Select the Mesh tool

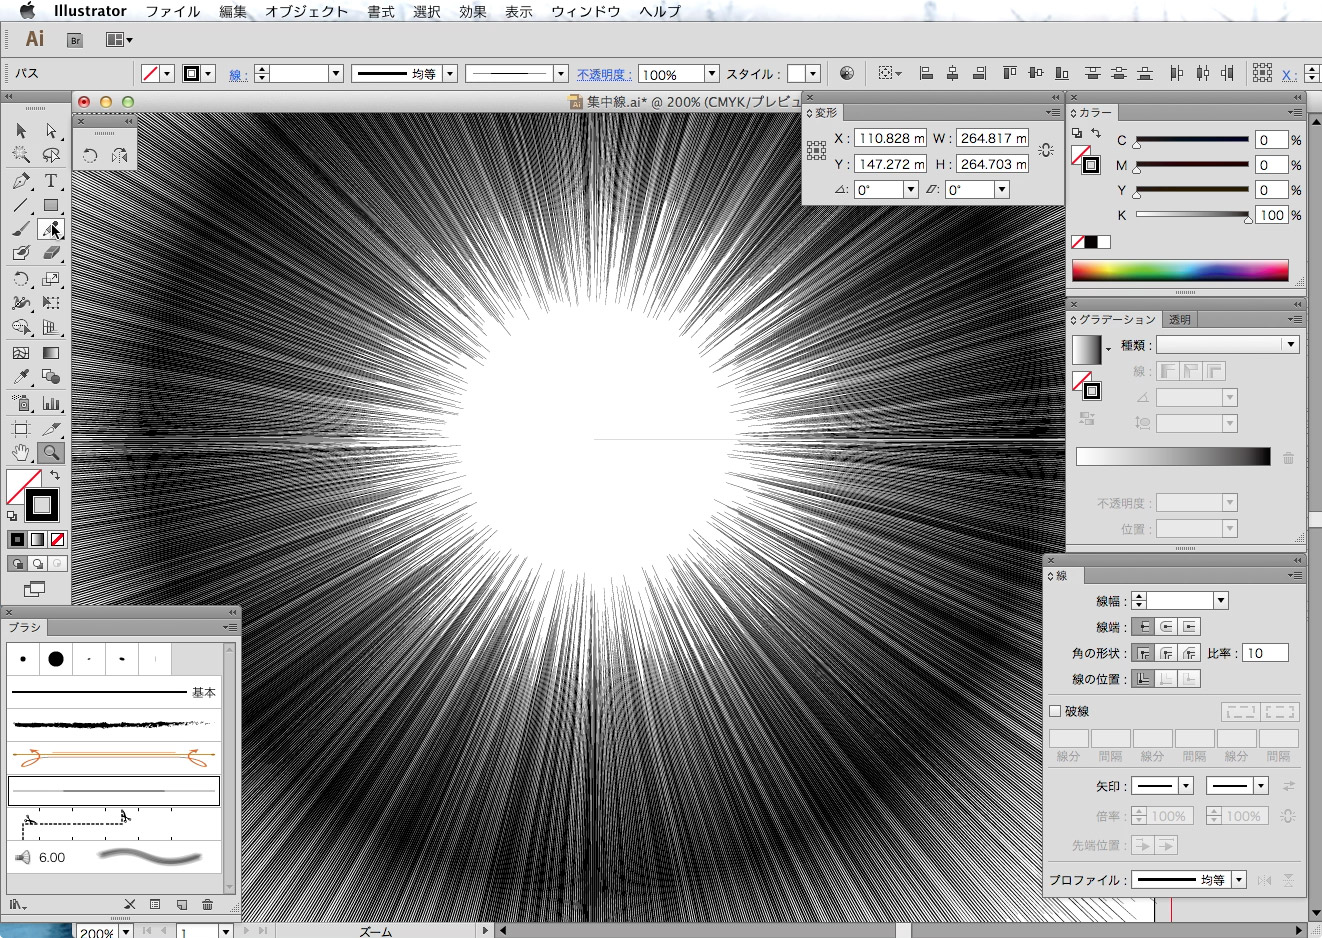(x=21, y=352)
